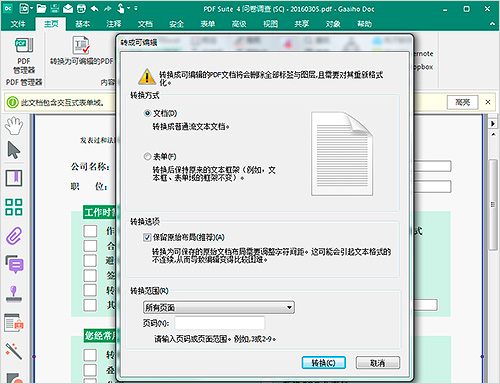Open the Bookmarks panel icon

14,178
